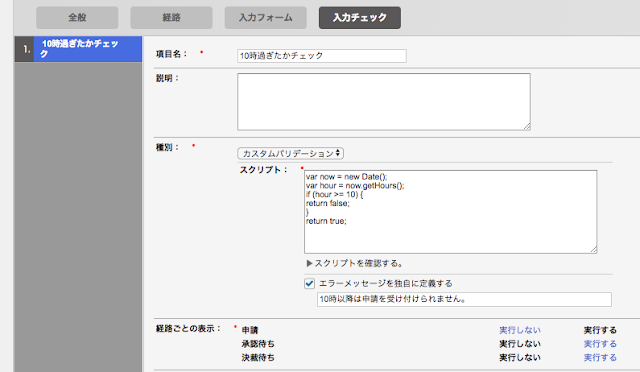Toggle the エラーメッセージを独自に定義する checkbox
Screen dimensions: 640x372
pyautogui.click(x=309, y=283)
